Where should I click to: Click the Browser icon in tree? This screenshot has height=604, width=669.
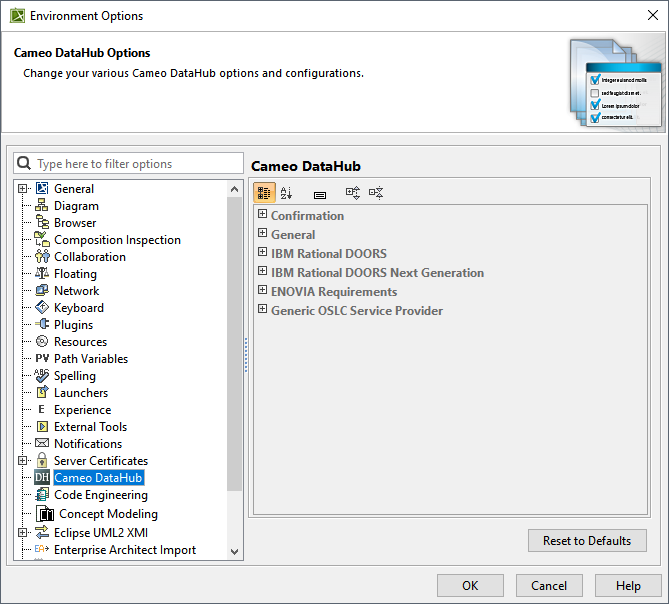pos(42,222)
